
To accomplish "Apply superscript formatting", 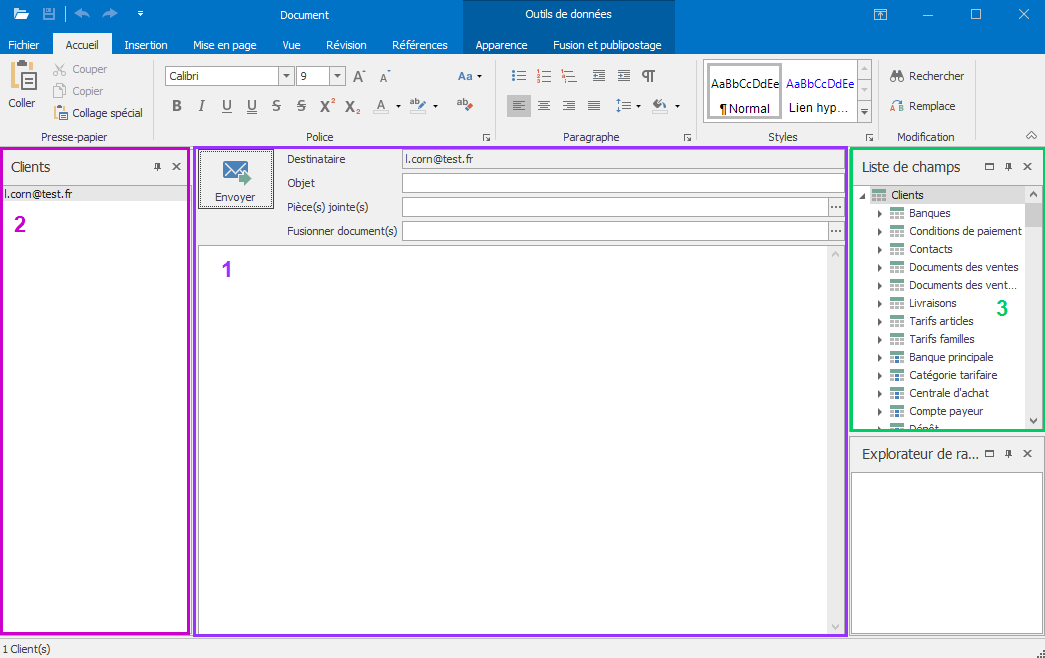I will (327, 106).
